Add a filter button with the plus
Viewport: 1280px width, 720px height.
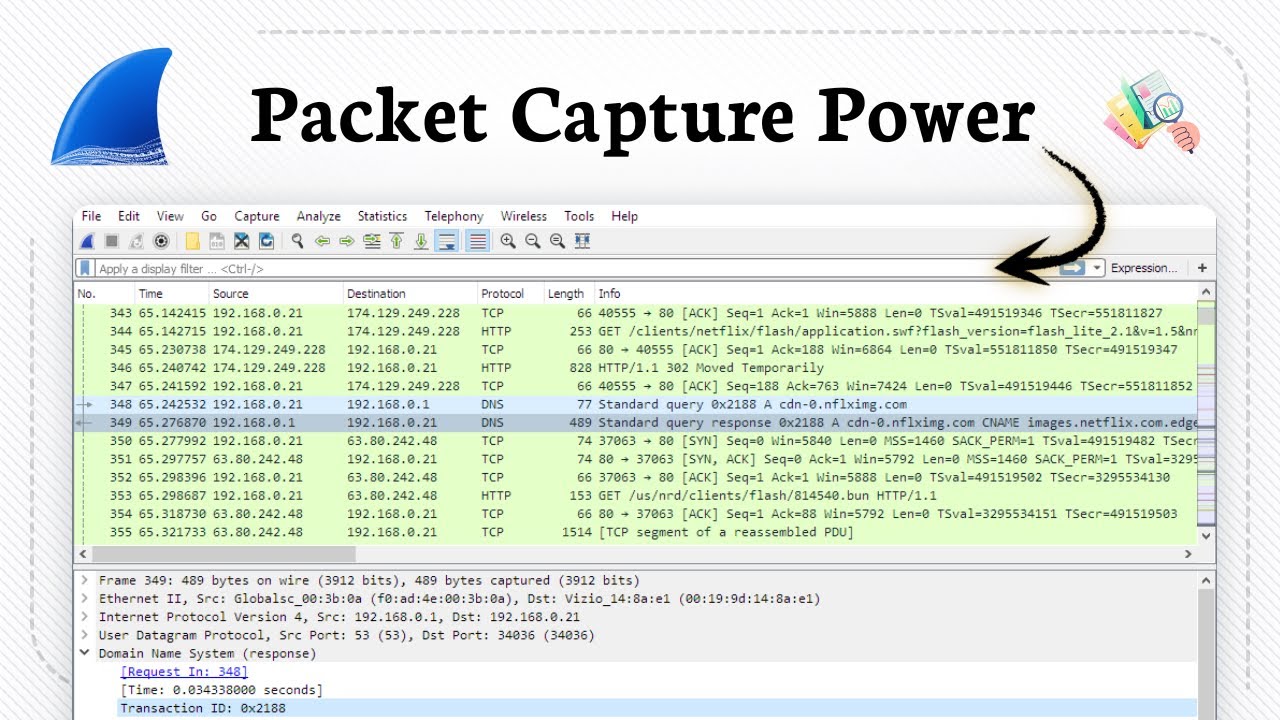tap(1202, 268)
